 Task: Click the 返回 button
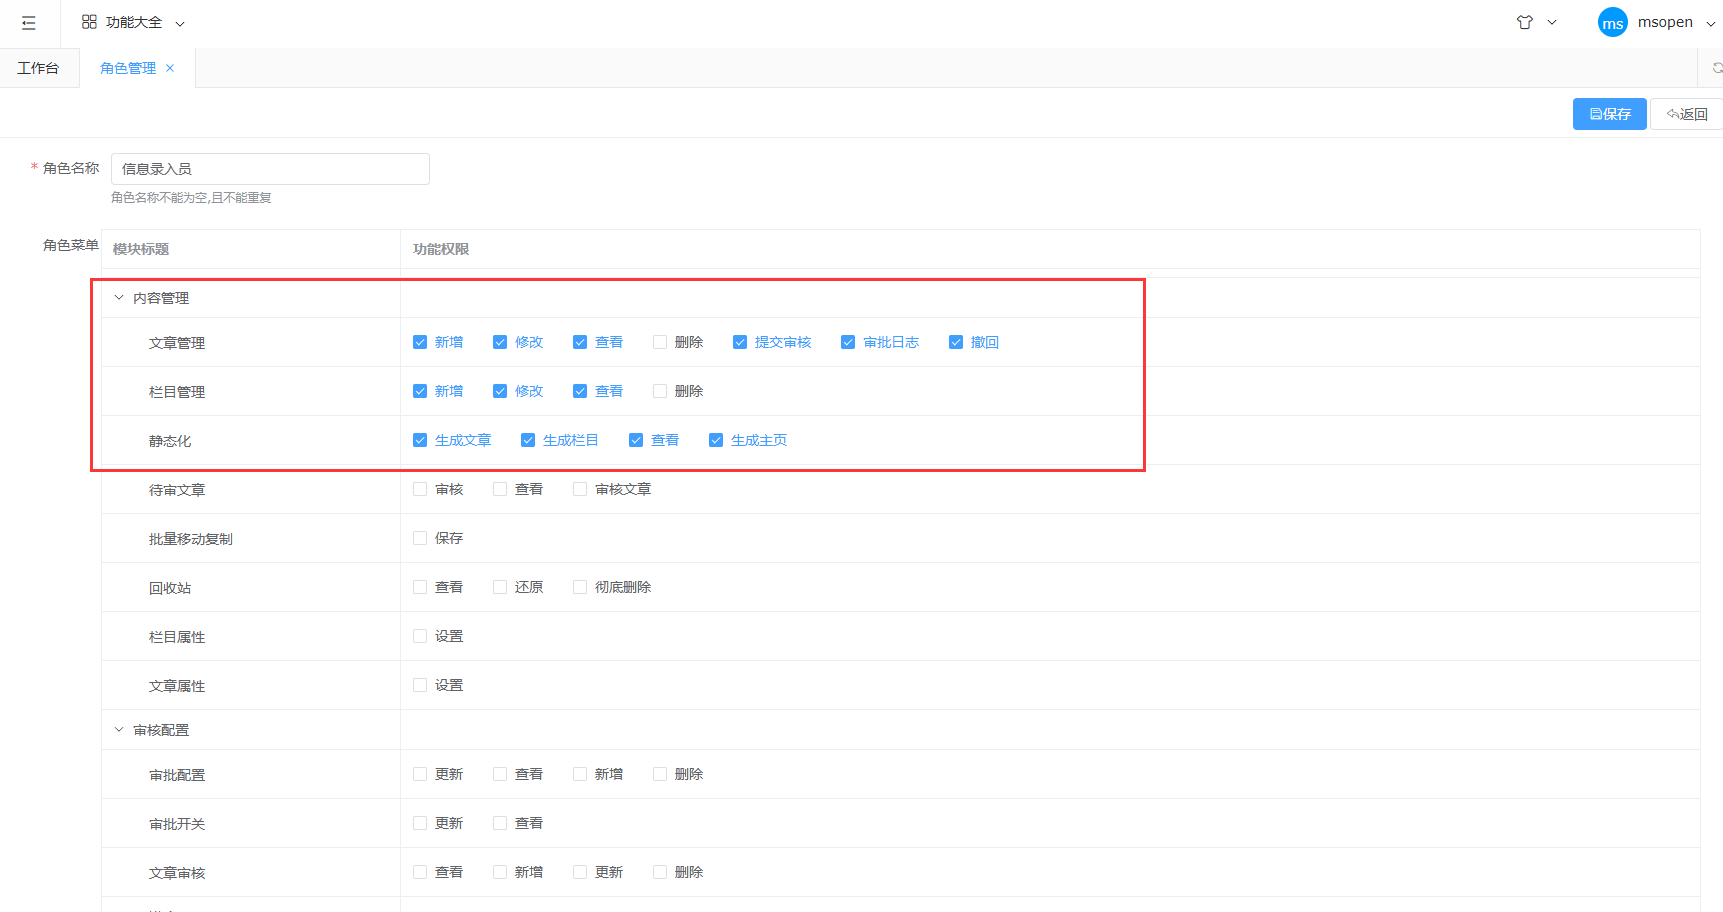tap(1687, 114)
